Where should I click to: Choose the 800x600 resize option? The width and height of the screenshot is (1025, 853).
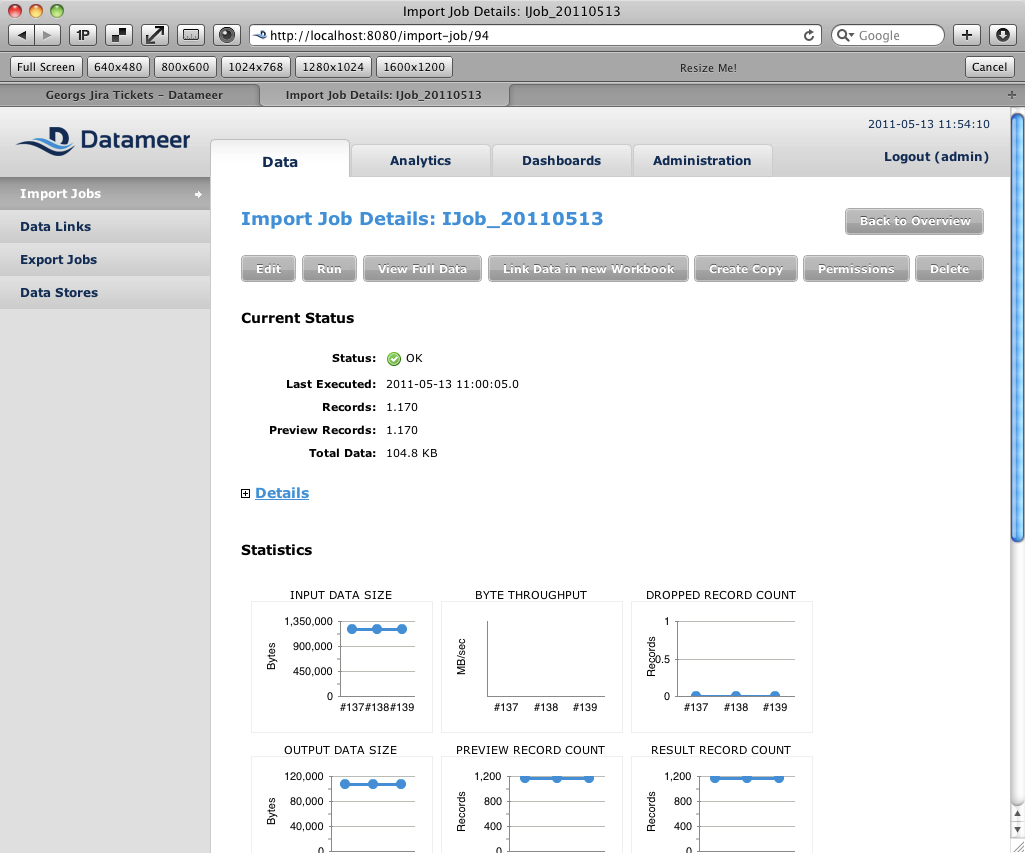[x=185, y=67]
